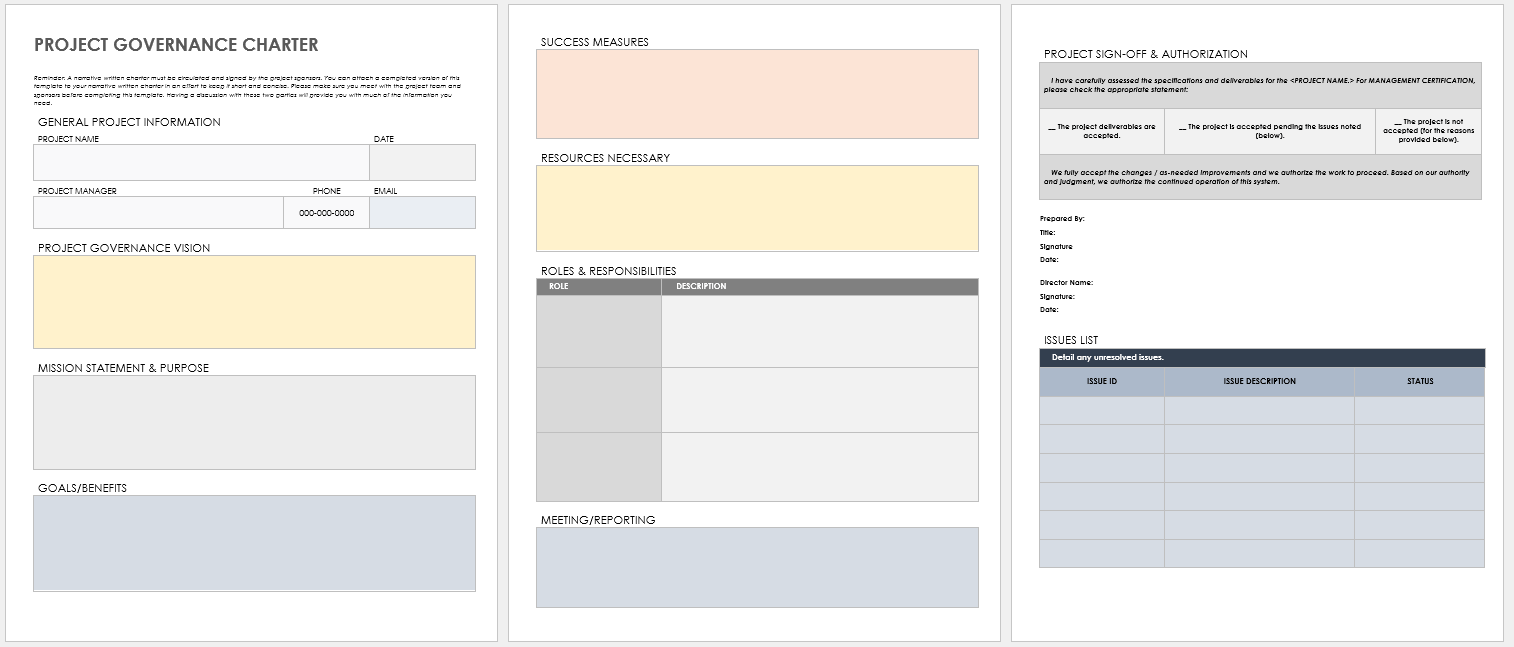
Task: Click the Meeting/Reporting text area
Action: (x=757, y=567)
